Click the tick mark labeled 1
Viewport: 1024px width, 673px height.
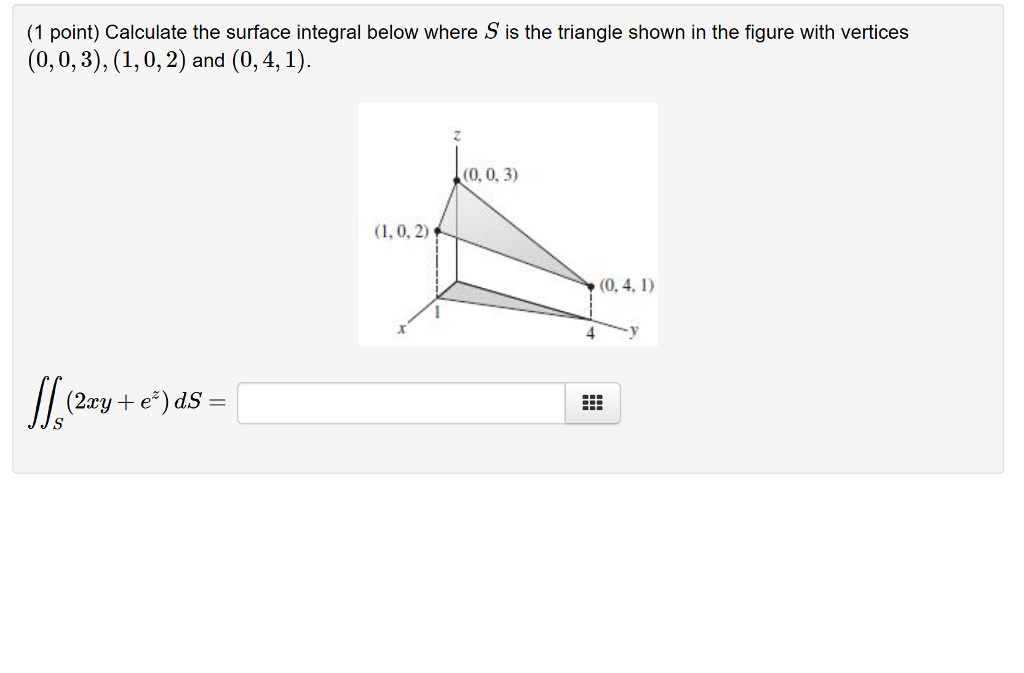(437, 310)
